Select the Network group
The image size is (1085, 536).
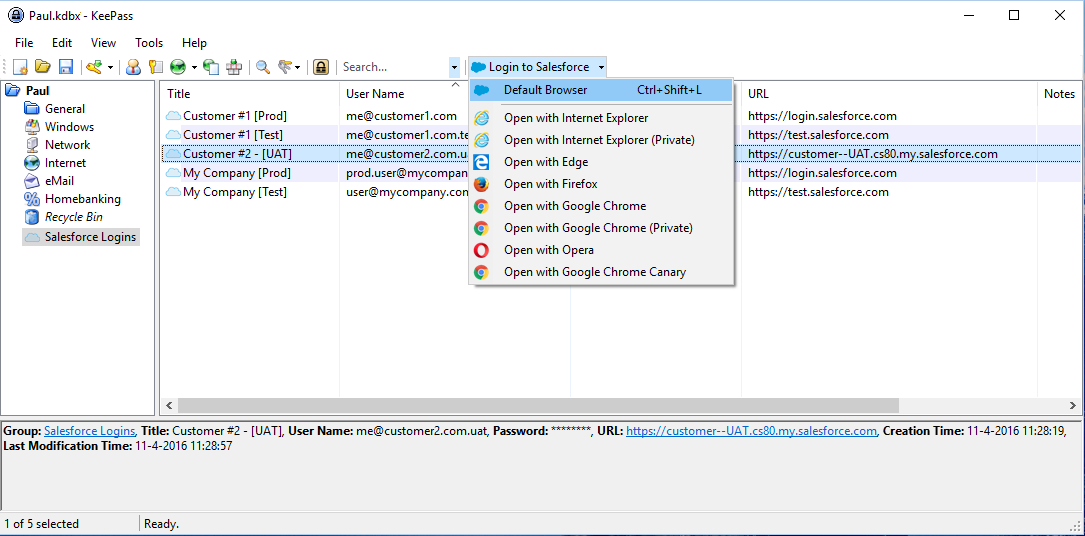pyautogui.click(x=68, y=145)
